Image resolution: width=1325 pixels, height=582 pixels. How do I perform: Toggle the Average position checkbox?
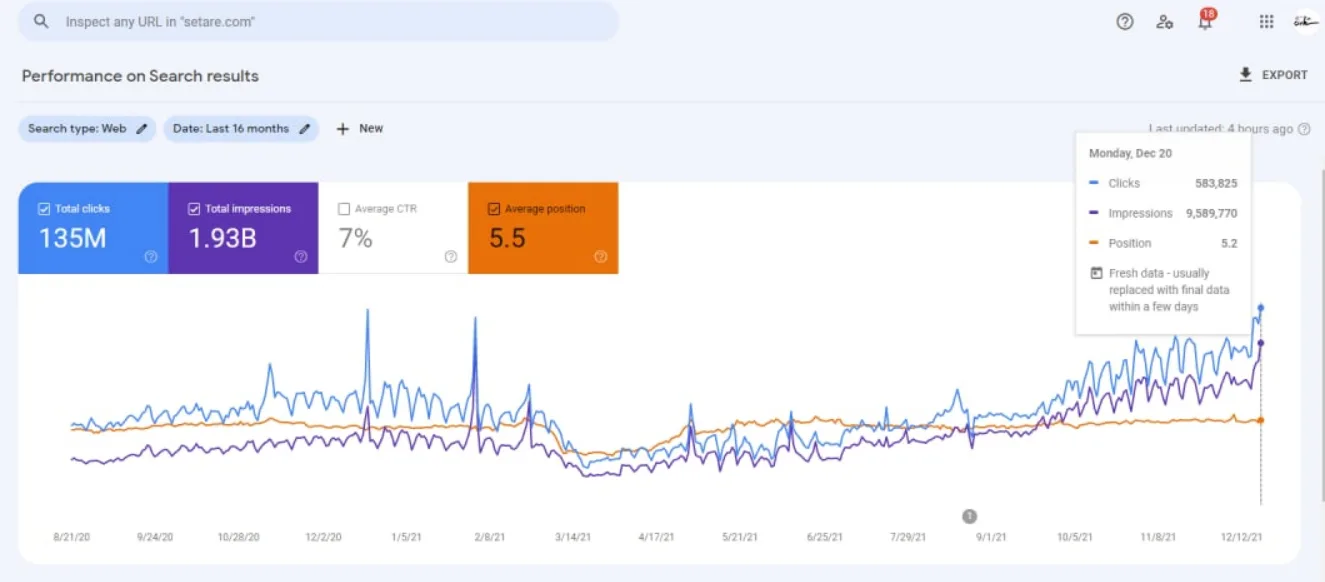tap(494, 209)
